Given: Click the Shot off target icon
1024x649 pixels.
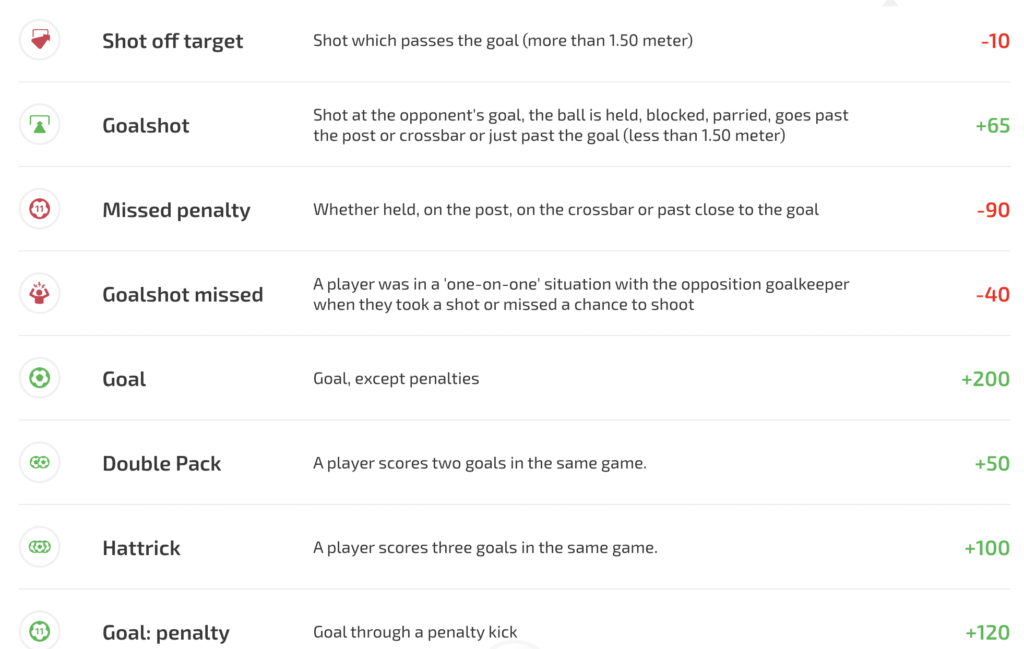Looking at the screenshot, I should pos(40,40).
